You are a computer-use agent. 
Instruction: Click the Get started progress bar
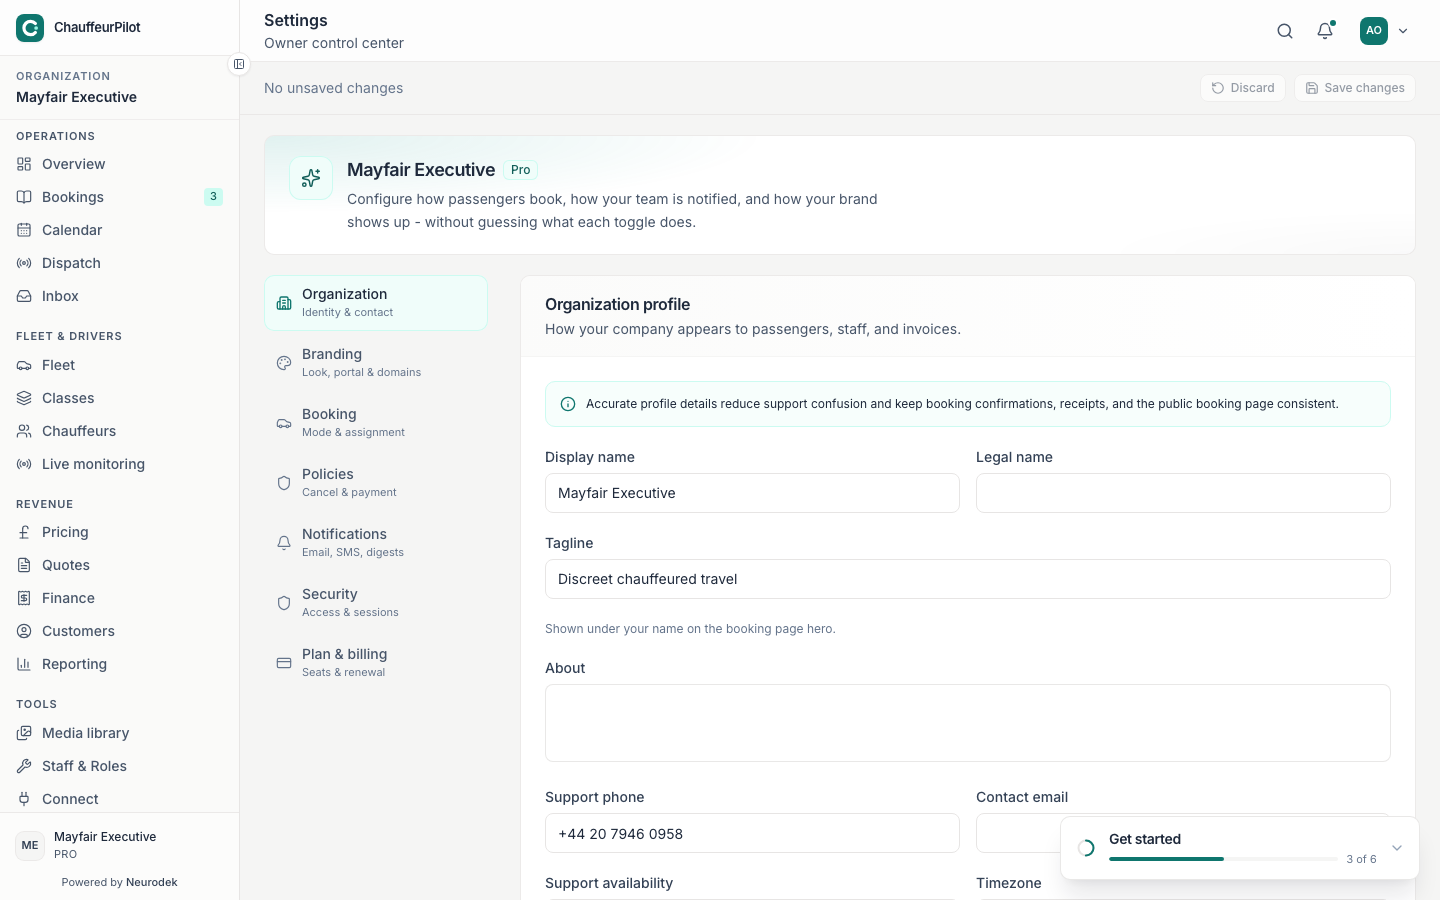tap(1223, 859)
